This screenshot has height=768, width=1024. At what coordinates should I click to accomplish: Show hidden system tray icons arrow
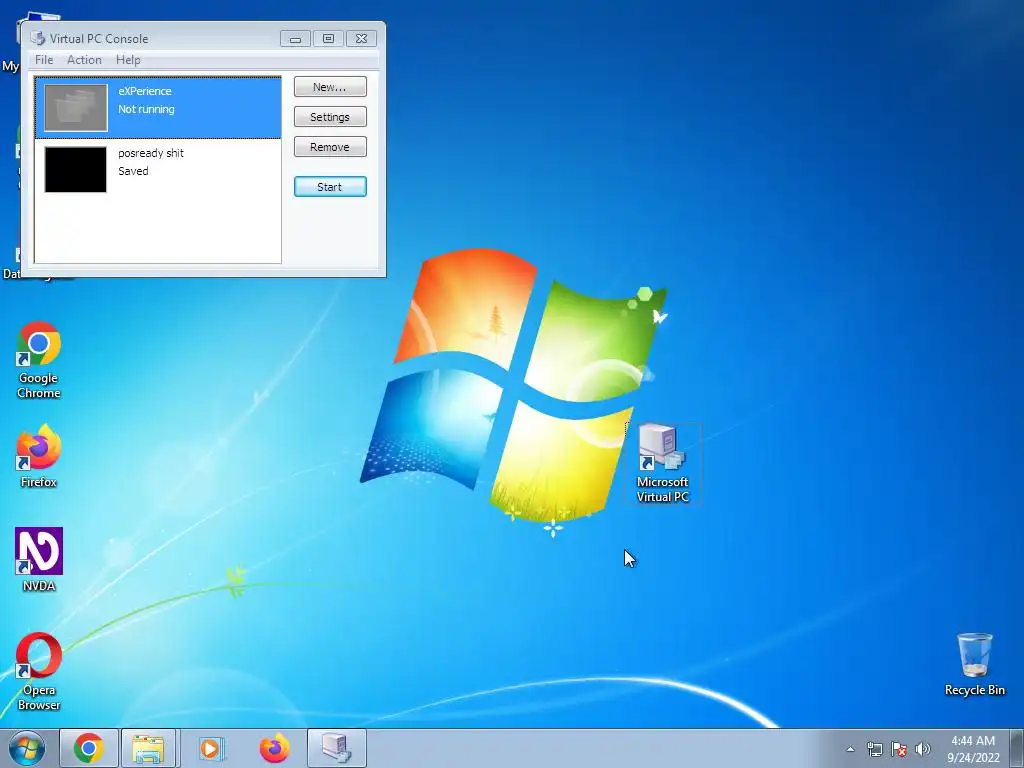pos(850,749)
